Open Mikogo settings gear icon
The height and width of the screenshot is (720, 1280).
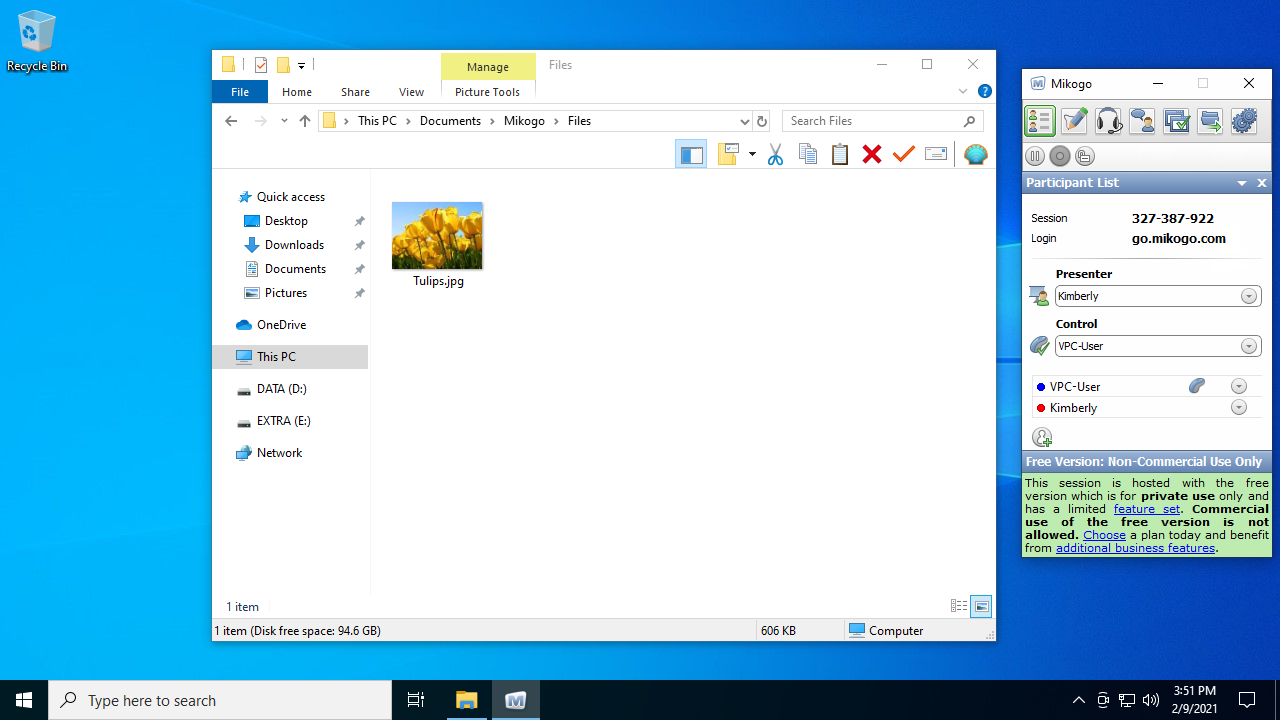[1244, 121]
